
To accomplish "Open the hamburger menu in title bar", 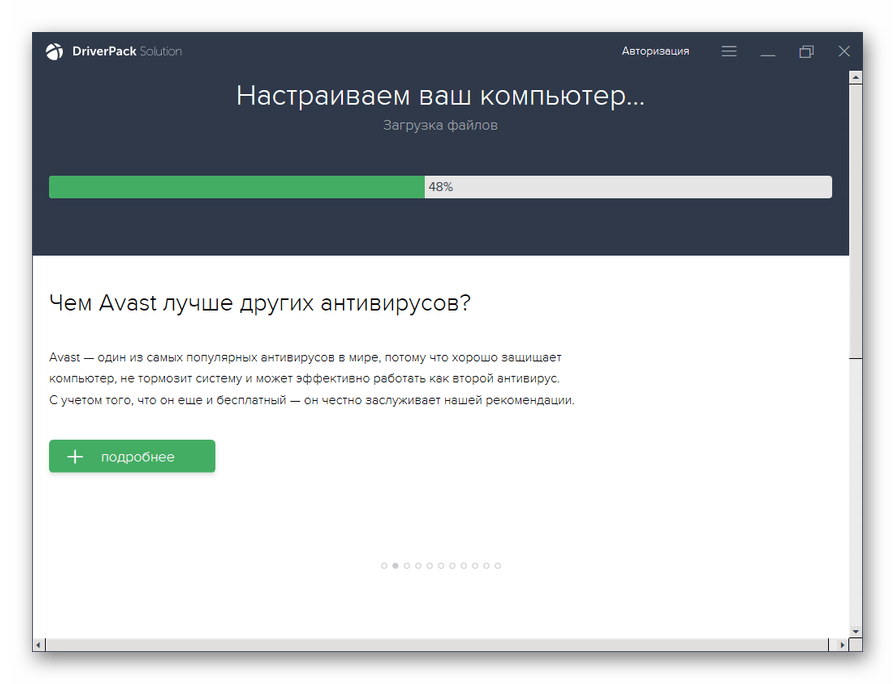I will (x=729, y=51).
